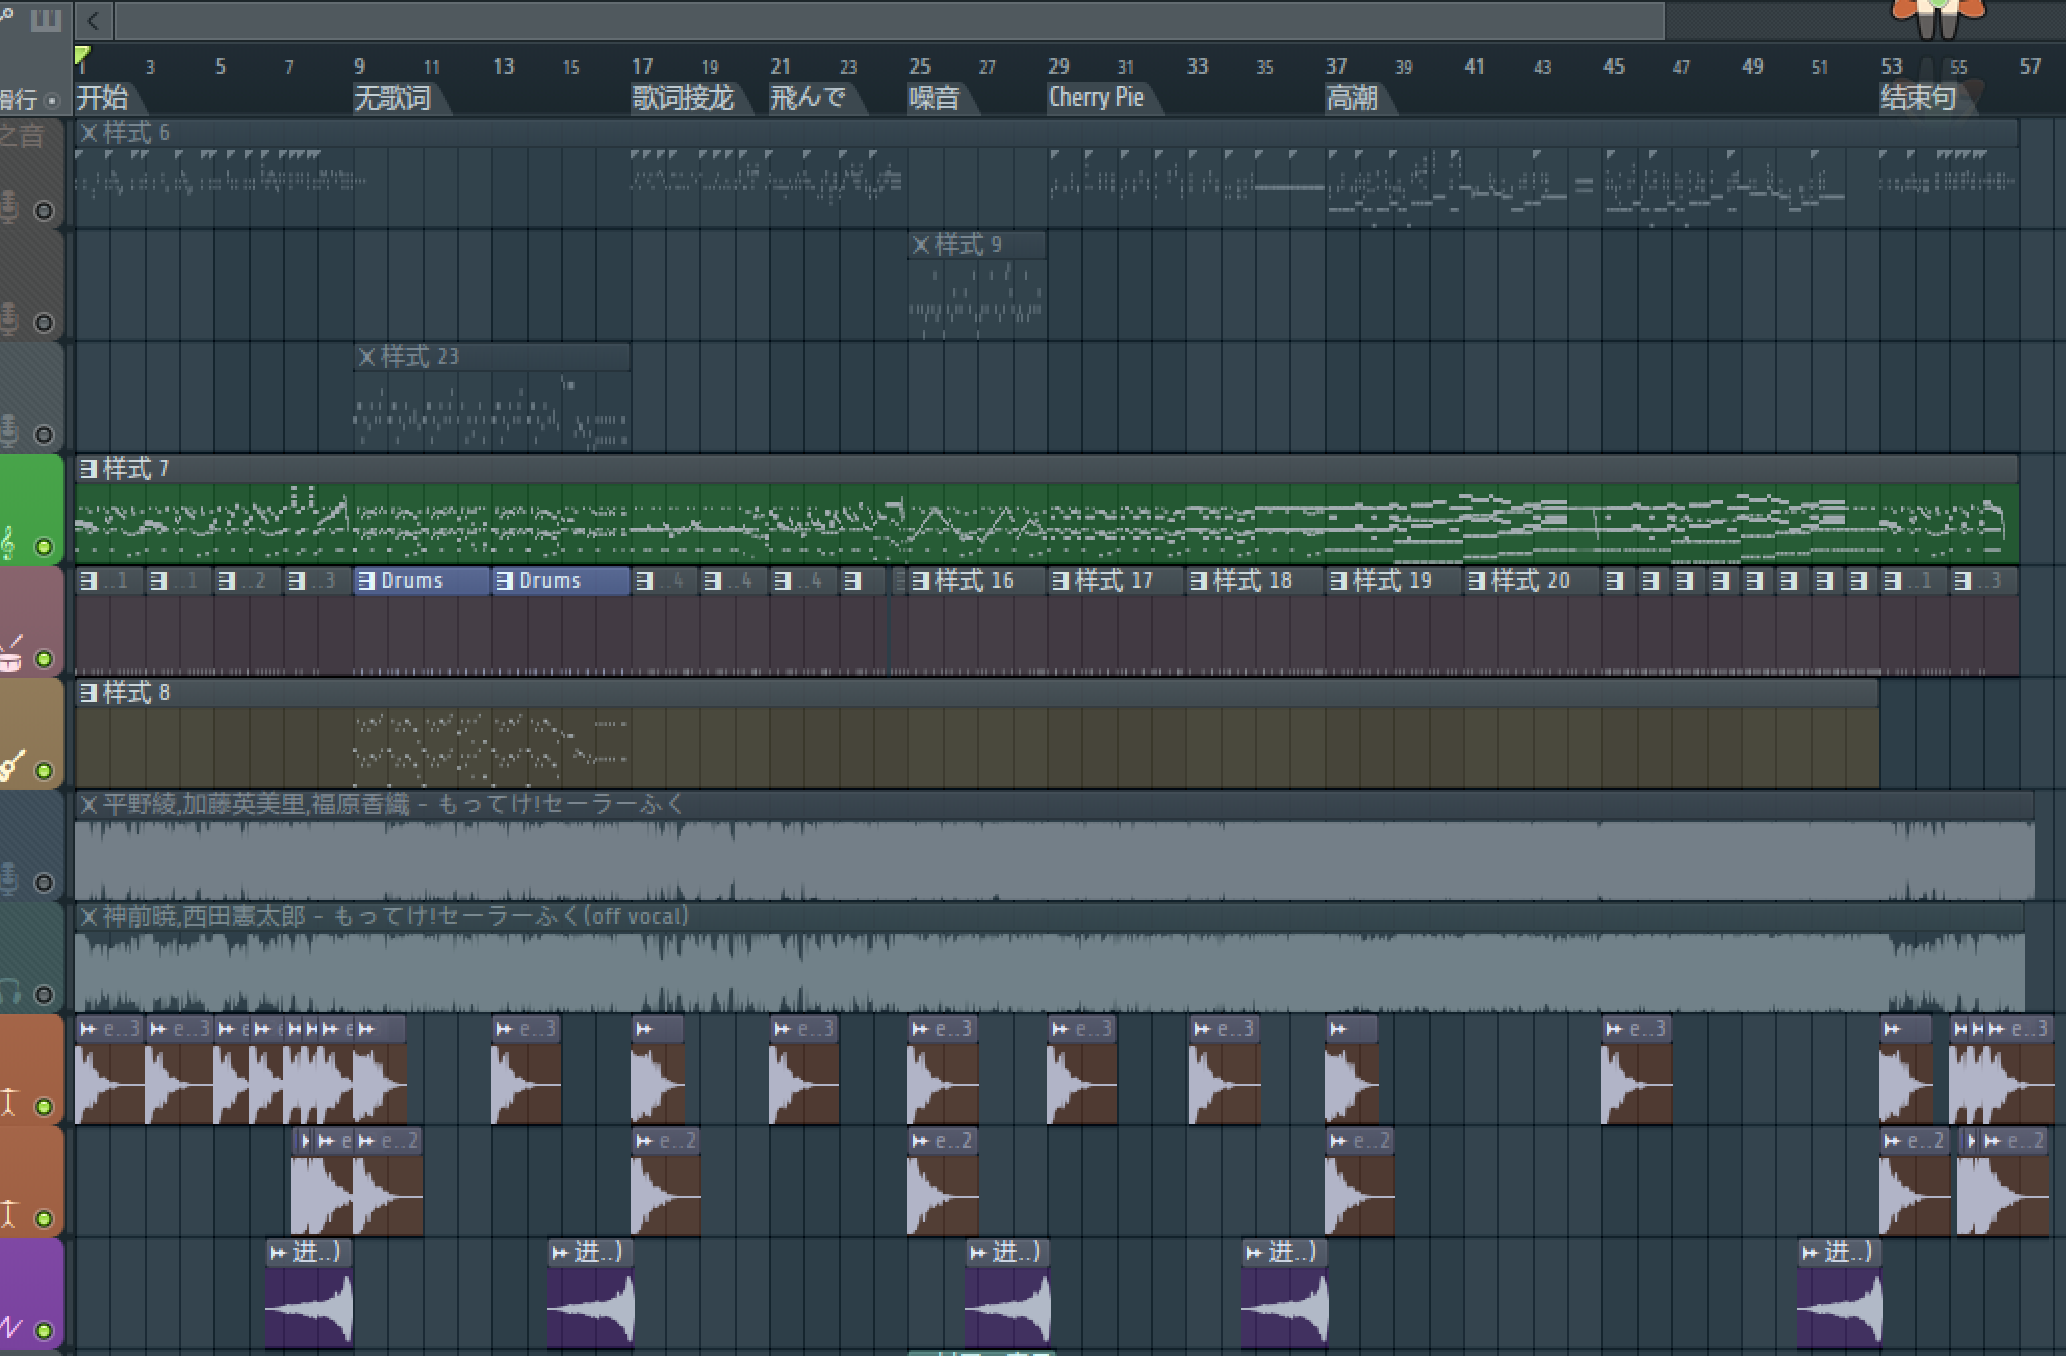Open the second Drums clip menu
This screenshot has width=2066, height=1356.
pos(505,580)
